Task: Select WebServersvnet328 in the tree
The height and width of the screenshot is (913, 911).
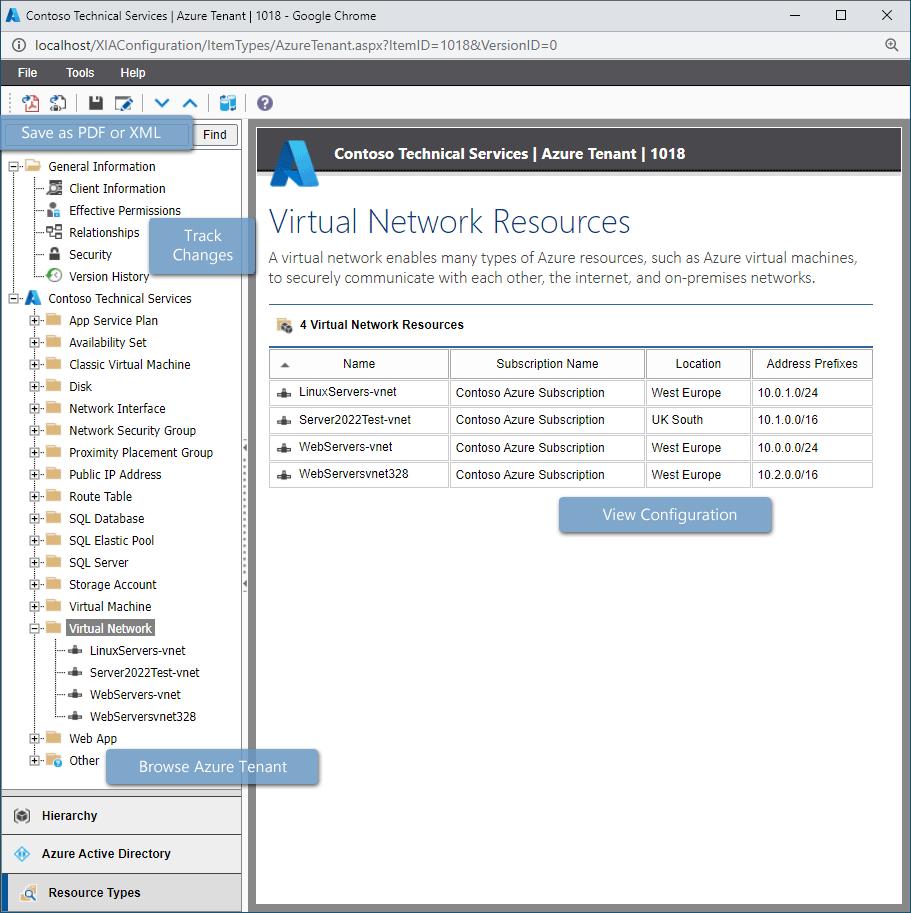Action: (x=143, y=717)
